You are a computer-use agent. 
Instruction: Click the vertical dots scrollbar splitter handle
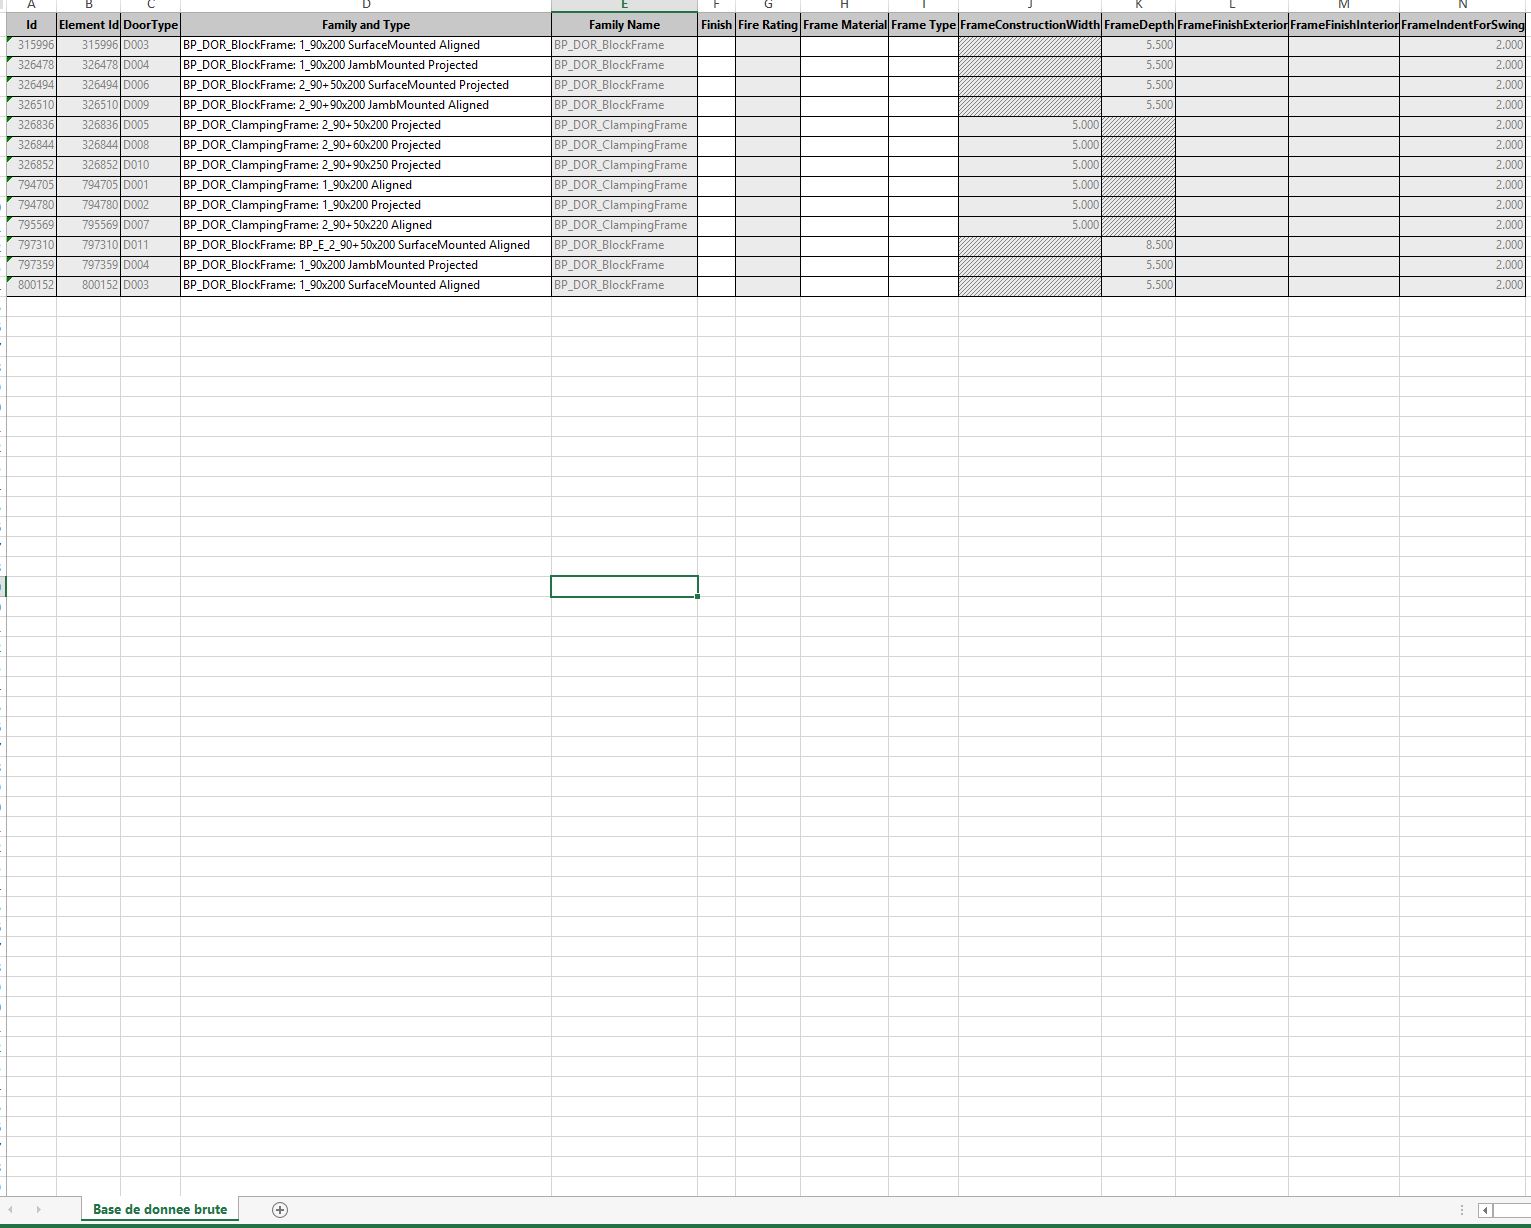pos(1462,1210)
